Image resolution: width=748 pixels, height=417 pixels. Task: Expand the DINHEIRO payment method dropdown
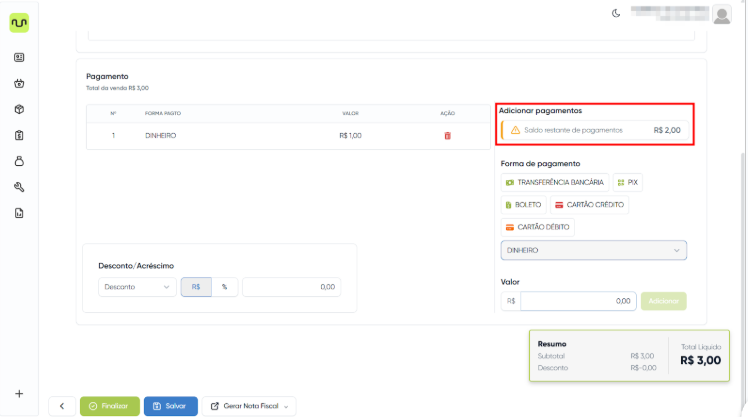tap(593, 250)
